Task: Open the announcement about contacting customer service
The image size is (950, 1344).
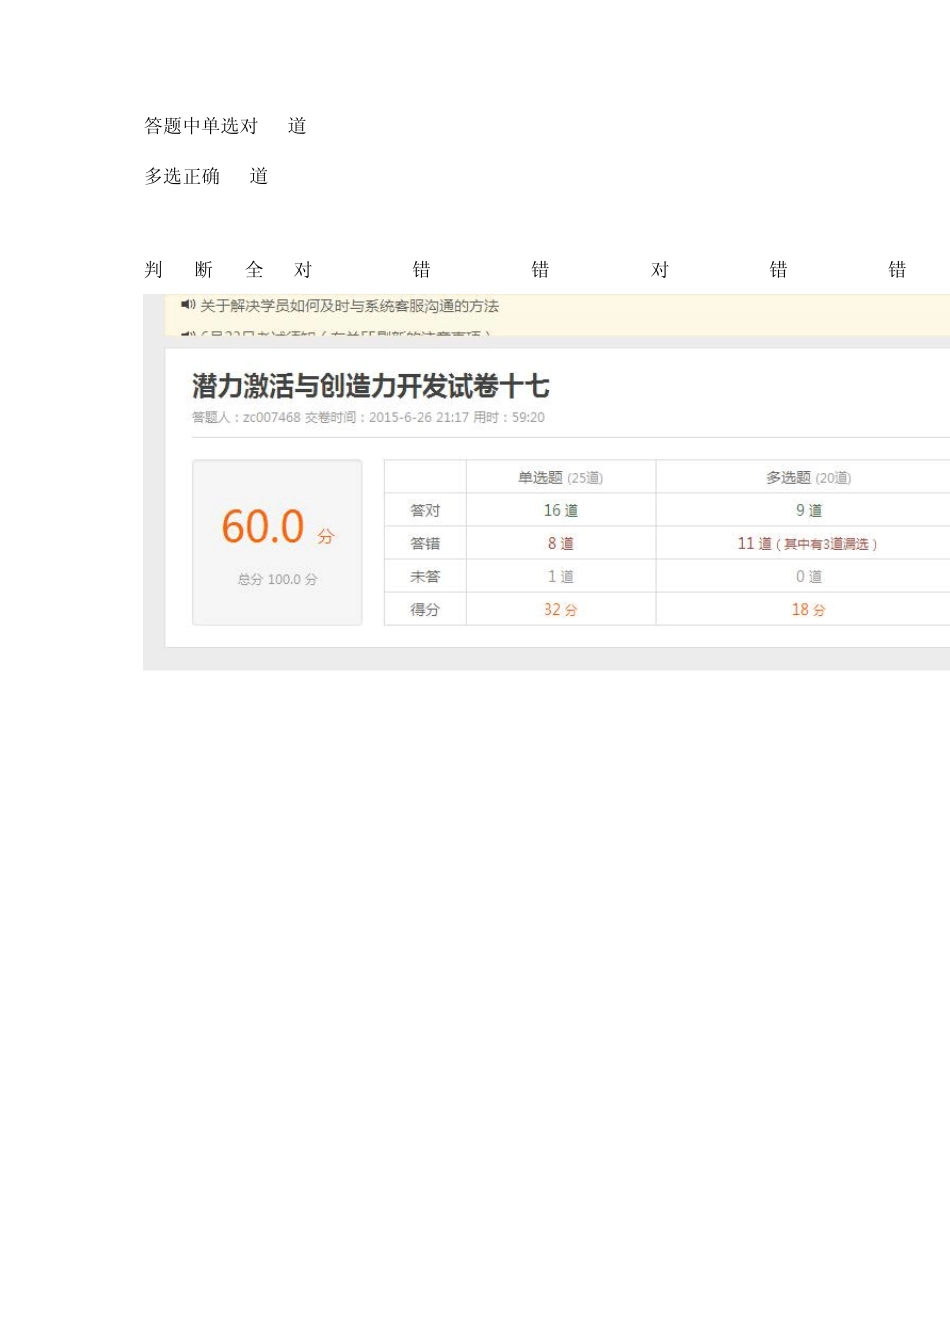Action: [x=349, y=306]
